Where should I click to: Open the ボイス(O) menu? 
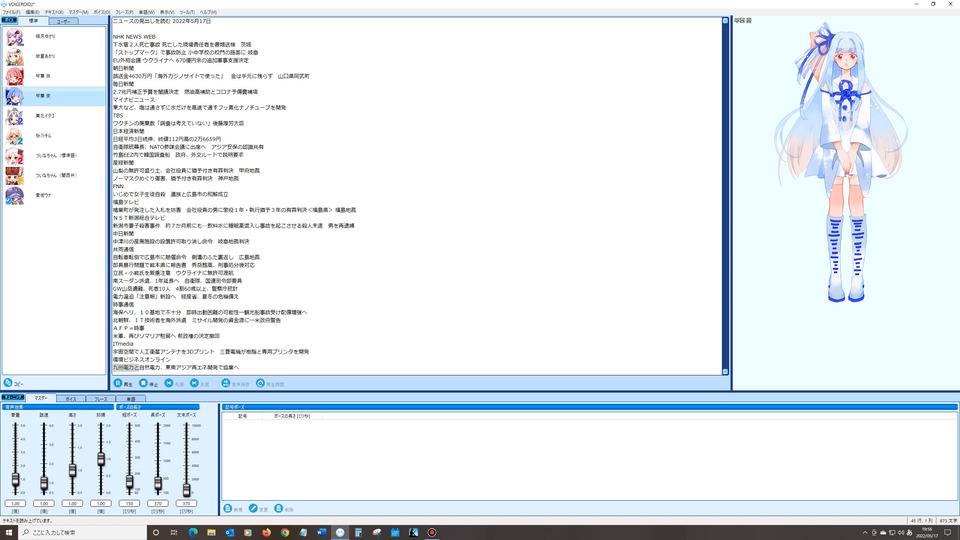coord(102,12)
